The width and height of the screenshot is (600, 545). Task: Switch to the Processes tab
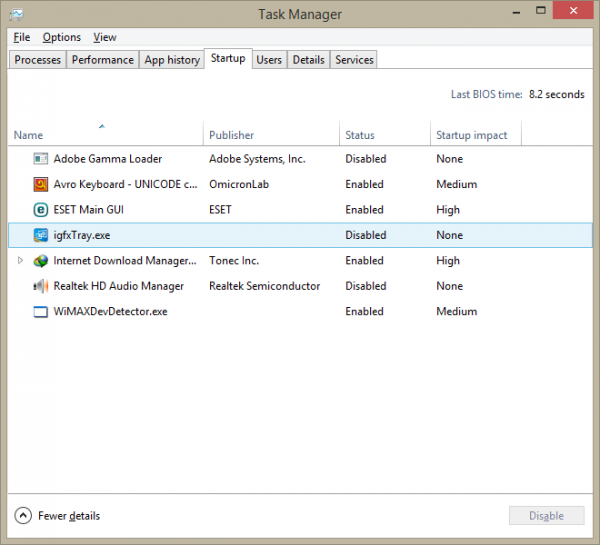[x=38, y=60]
